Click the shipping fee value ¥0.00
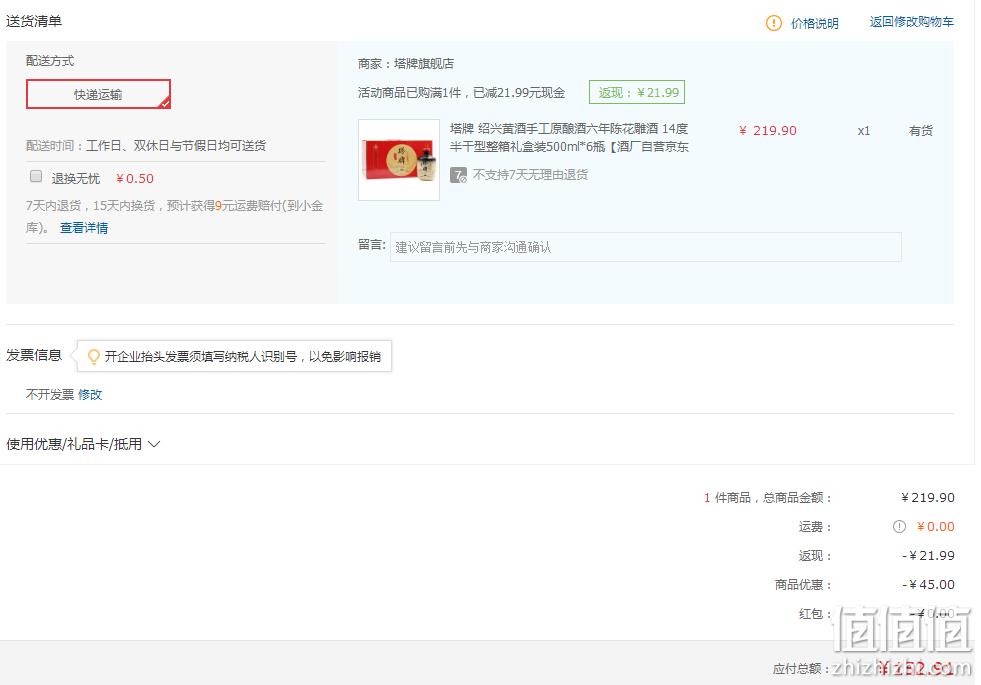This screenshot has height=685, width=981. tap(936, 527)
